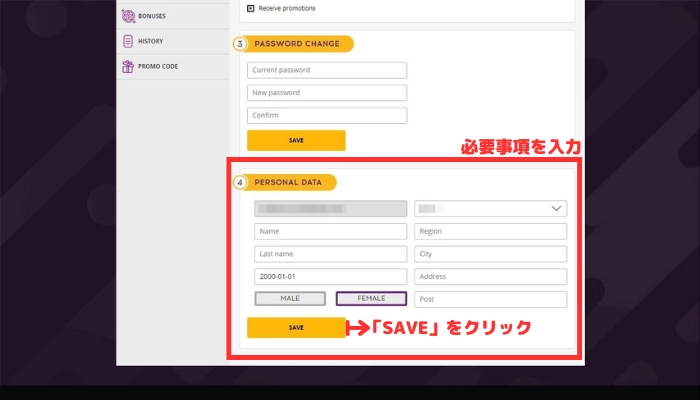Open the HISTORY menu item

pos(173,42)
